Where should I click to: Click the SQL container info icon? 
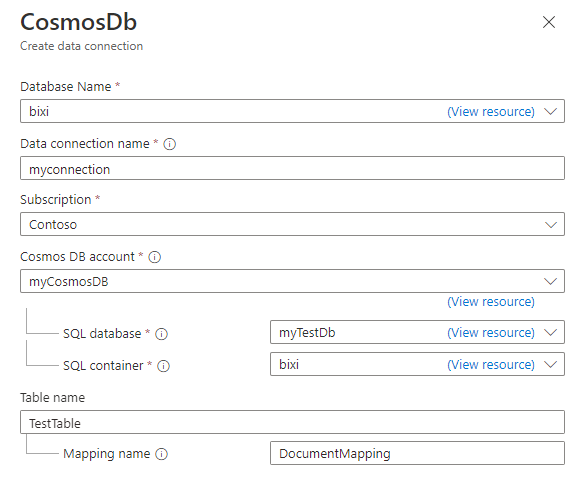coord(163,366)
